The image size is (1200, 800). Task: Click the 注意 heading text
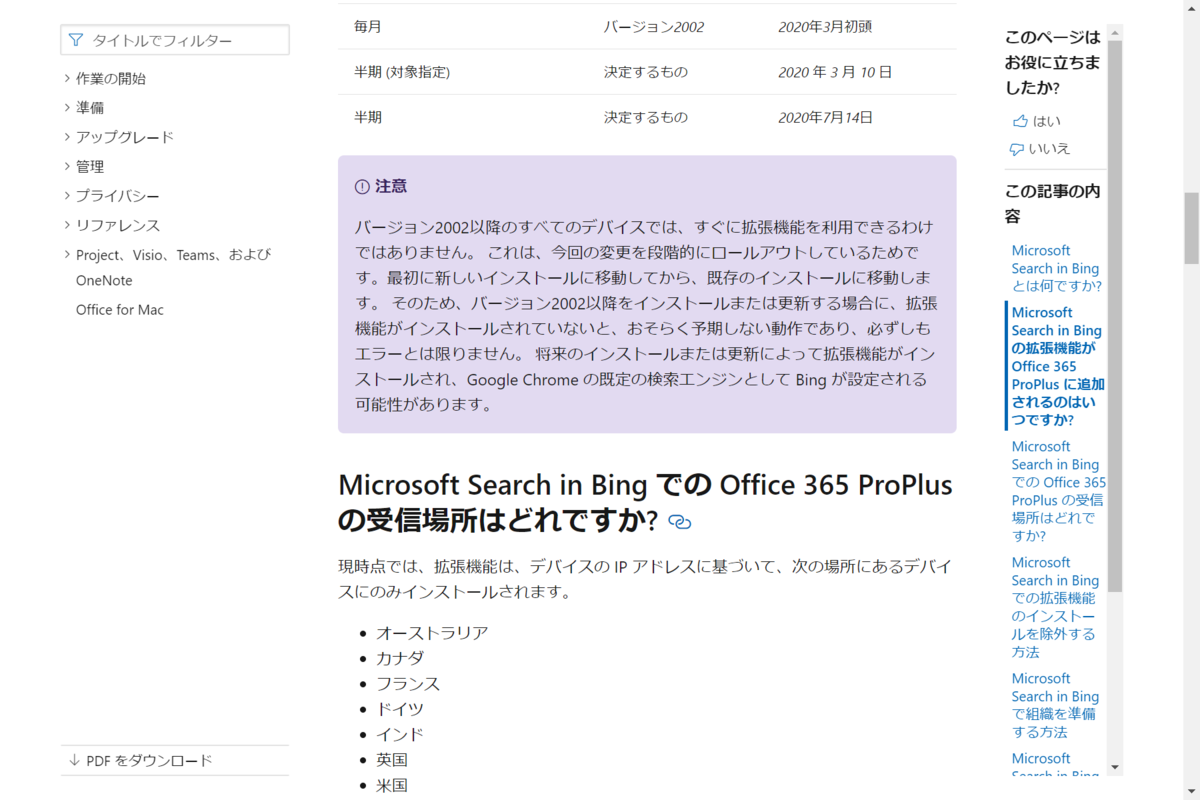pos(391,187)
